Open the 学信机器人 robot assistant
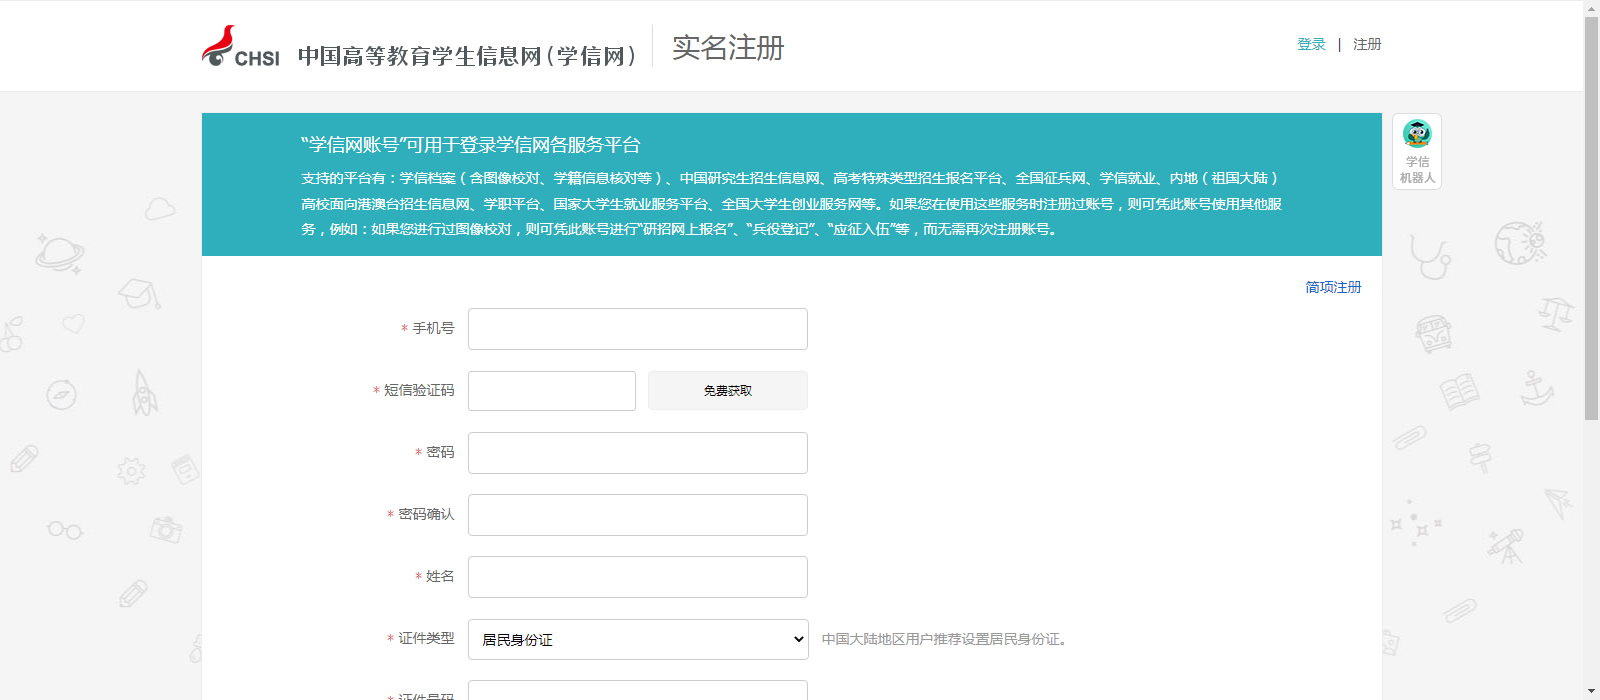1600x700 pixels. tap(1417, 151)
